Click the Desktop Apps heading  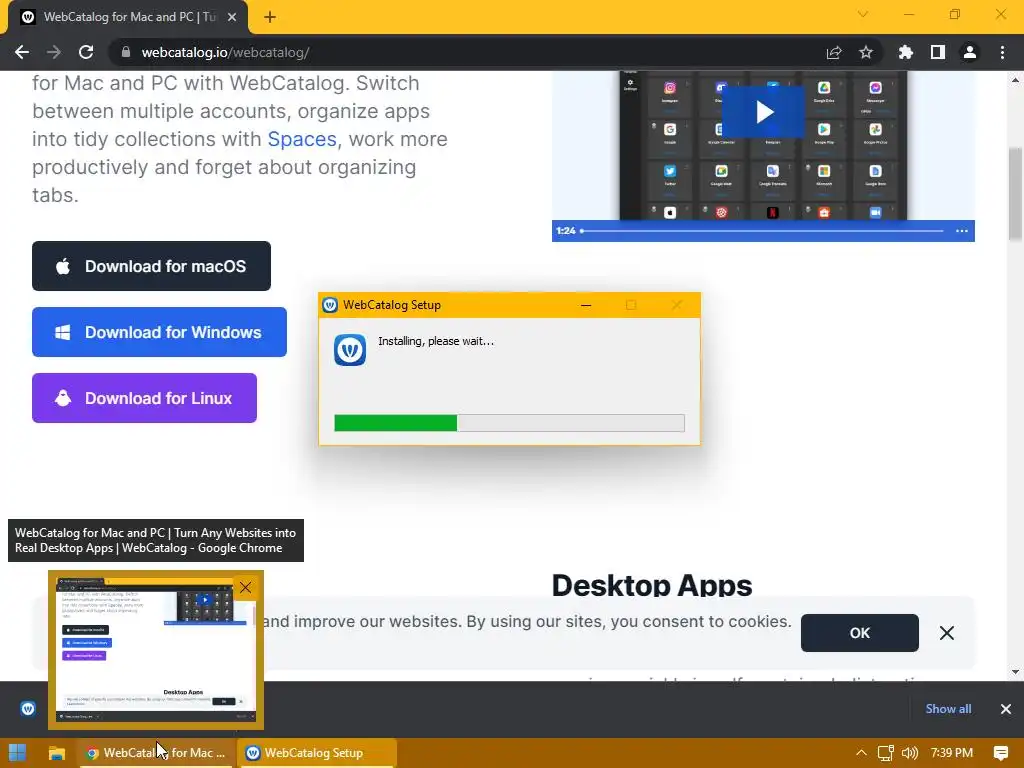tap(652, 584)
